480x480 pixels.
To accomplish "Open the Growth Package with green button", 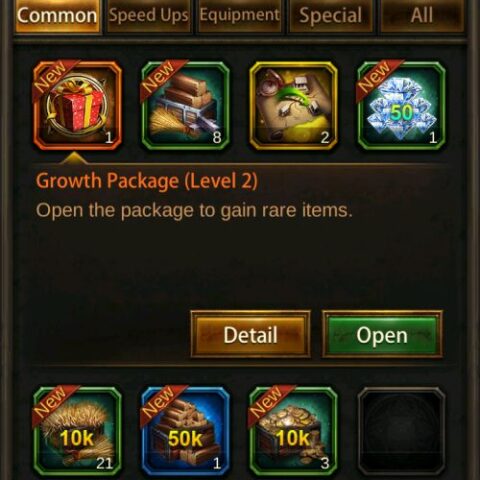I will 382,335.
